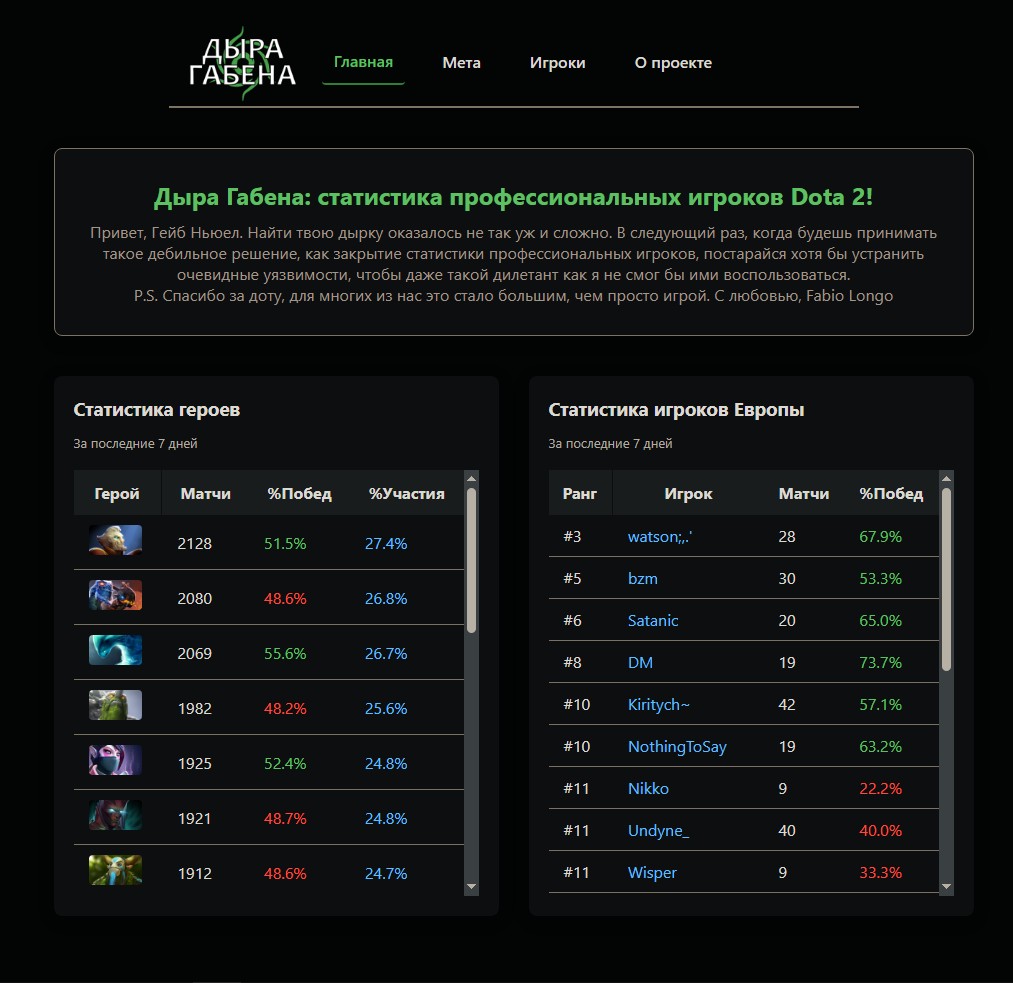1013x983 pixels.
Task: Open player watson;,.' profile link
Action: pos(660,537)
